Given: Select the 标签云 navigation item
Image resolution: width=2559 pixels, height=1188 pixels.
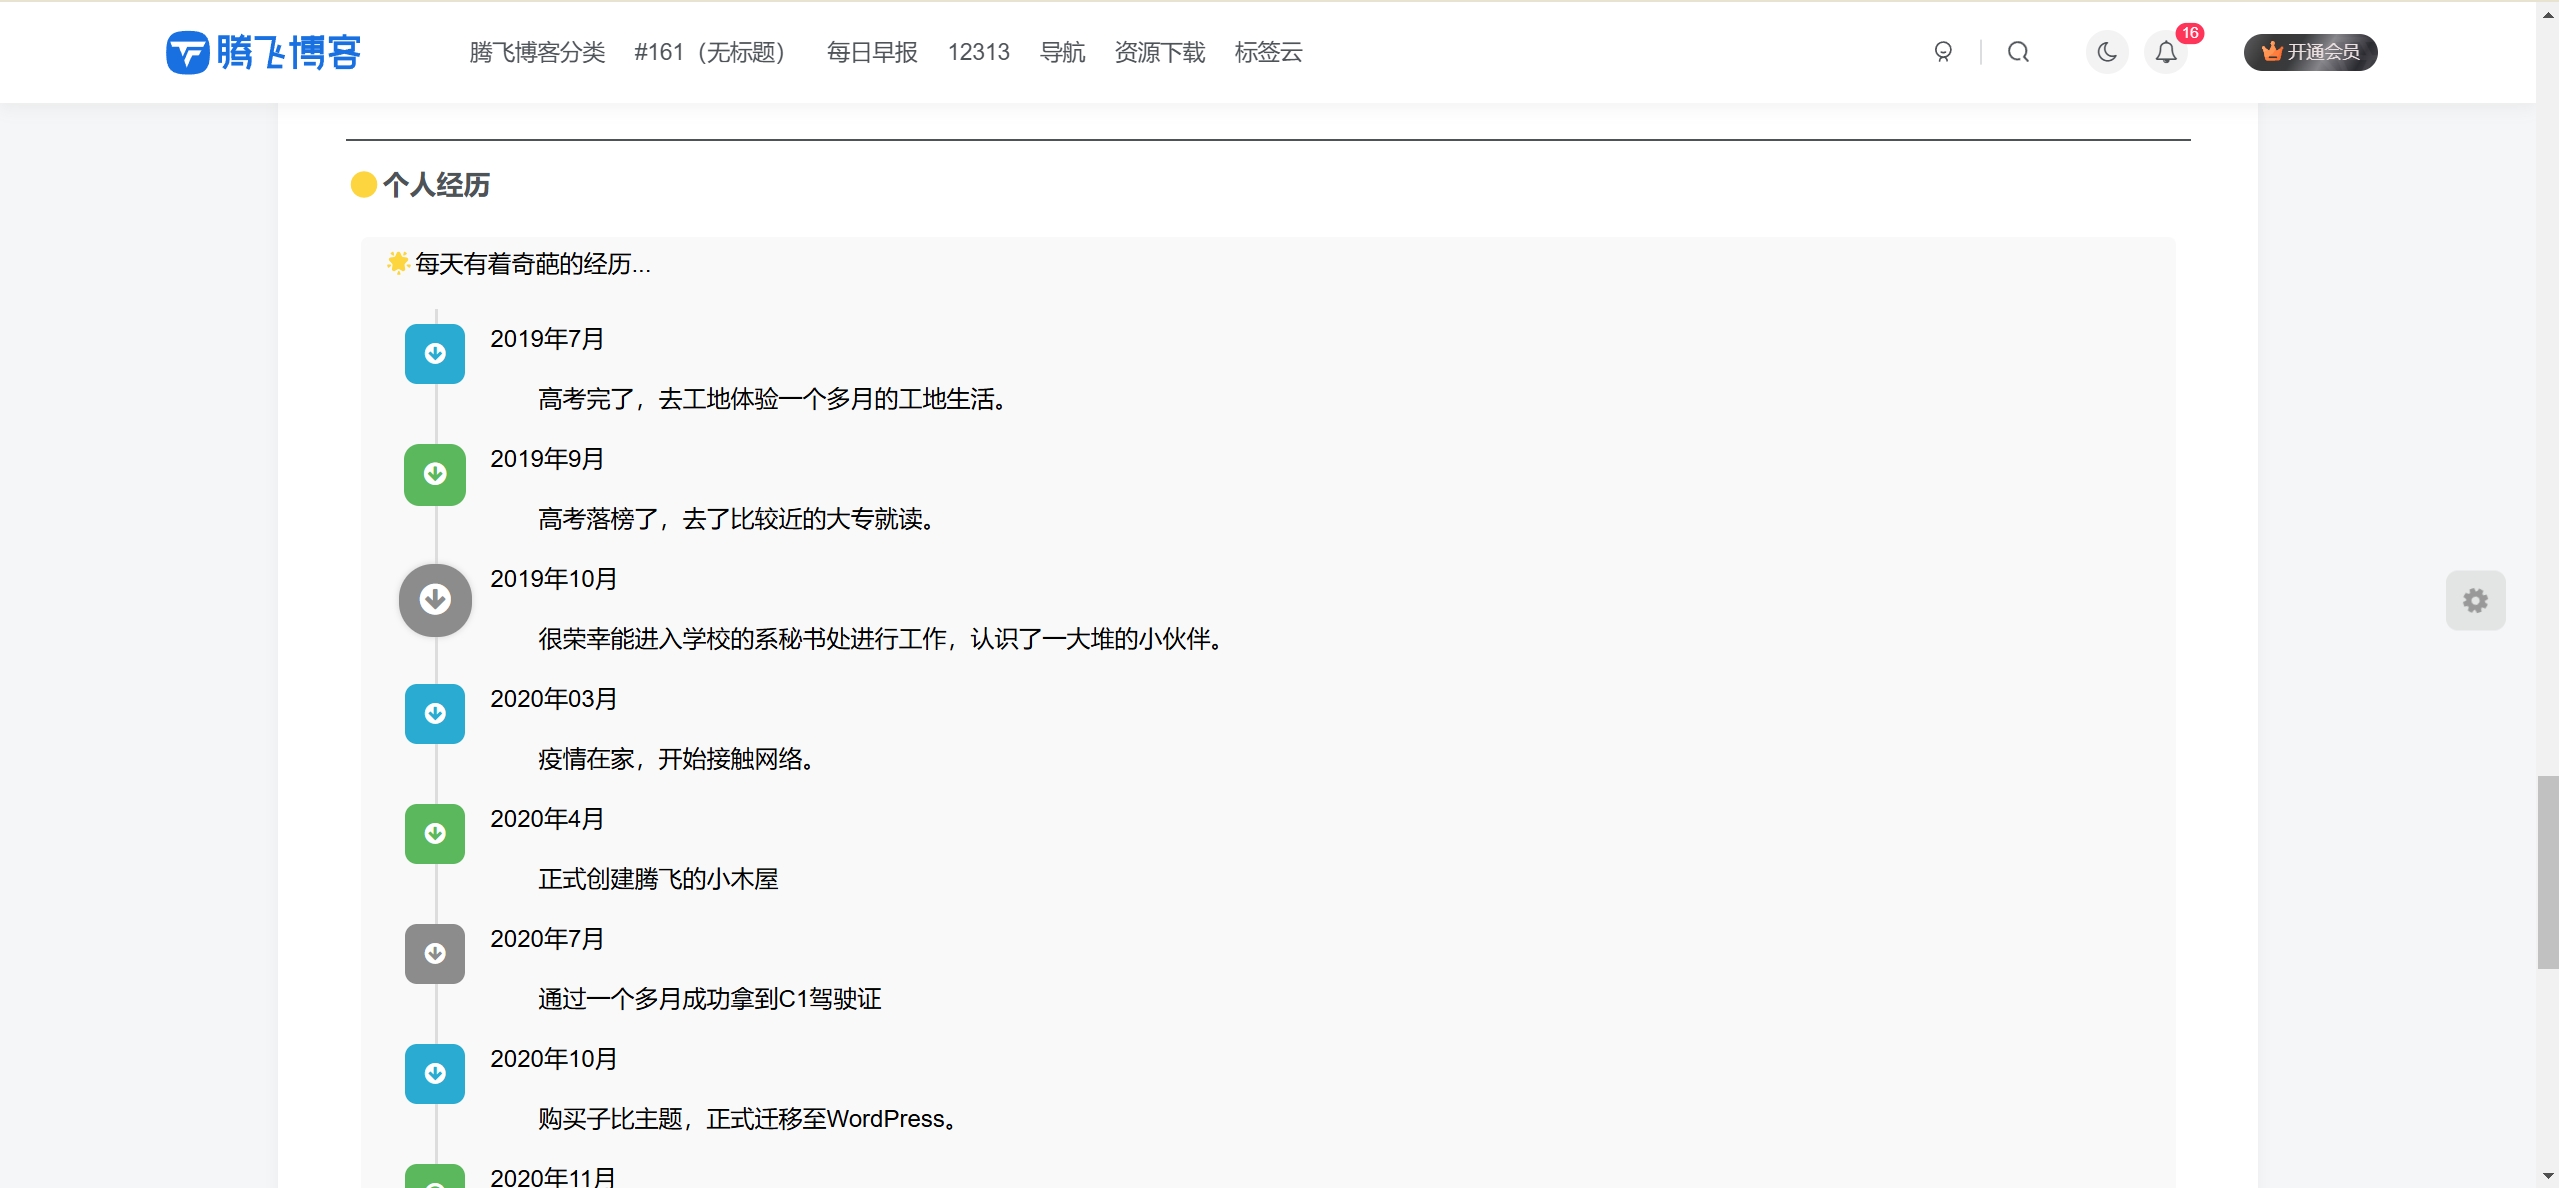Looking at the screenshot, I should pos(1268,52).
